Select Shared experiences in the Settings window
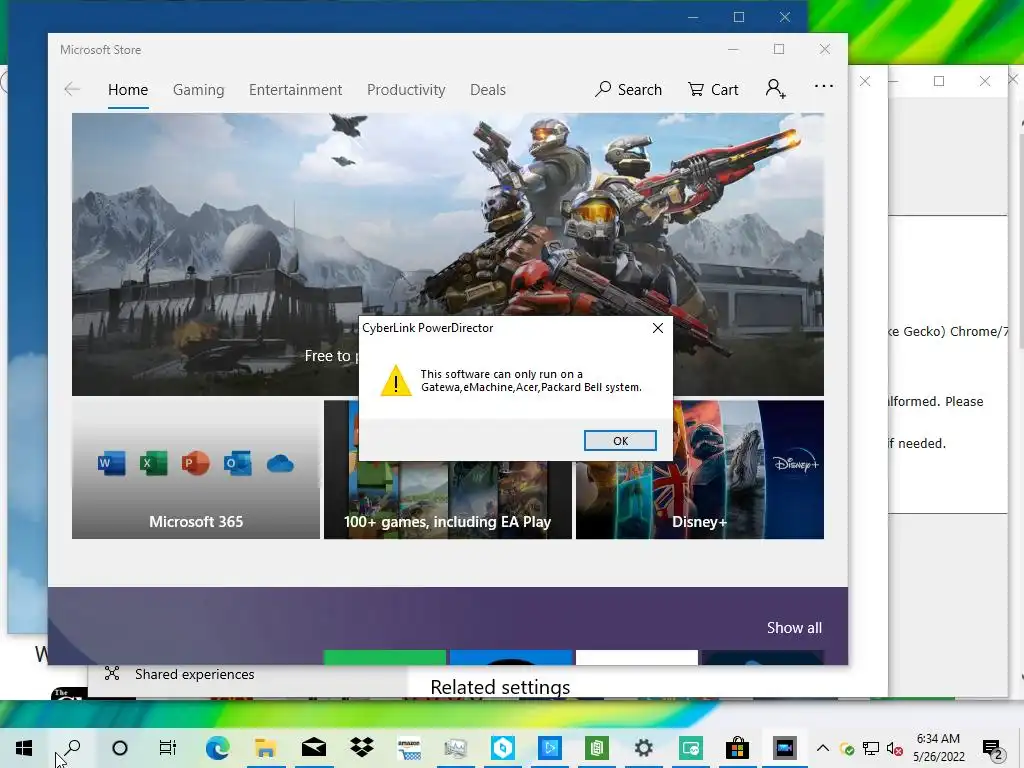Image resolution: width=1024 pixels, height=768 pixels. (x=194, y=674)
